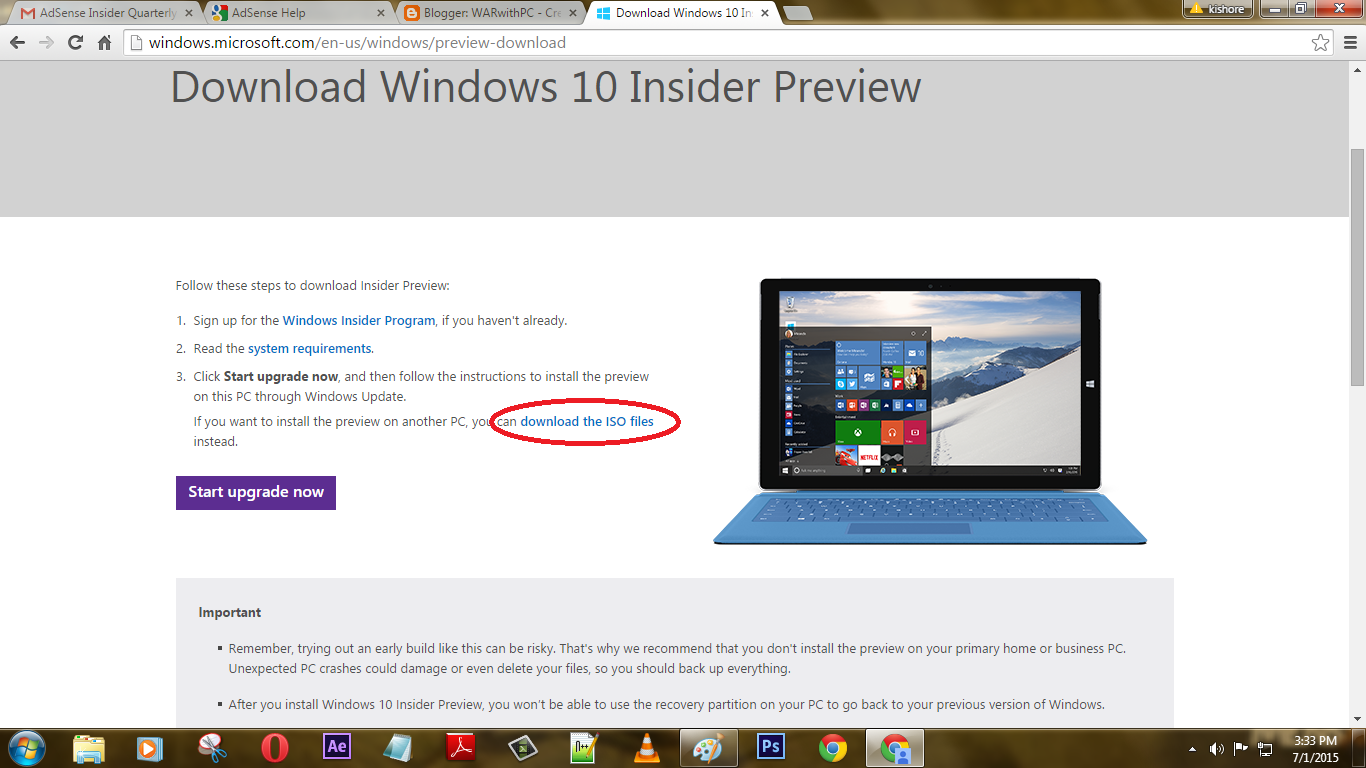Switch to the AdSense Help tab
1366x768 pixels.
coord(293,13)
